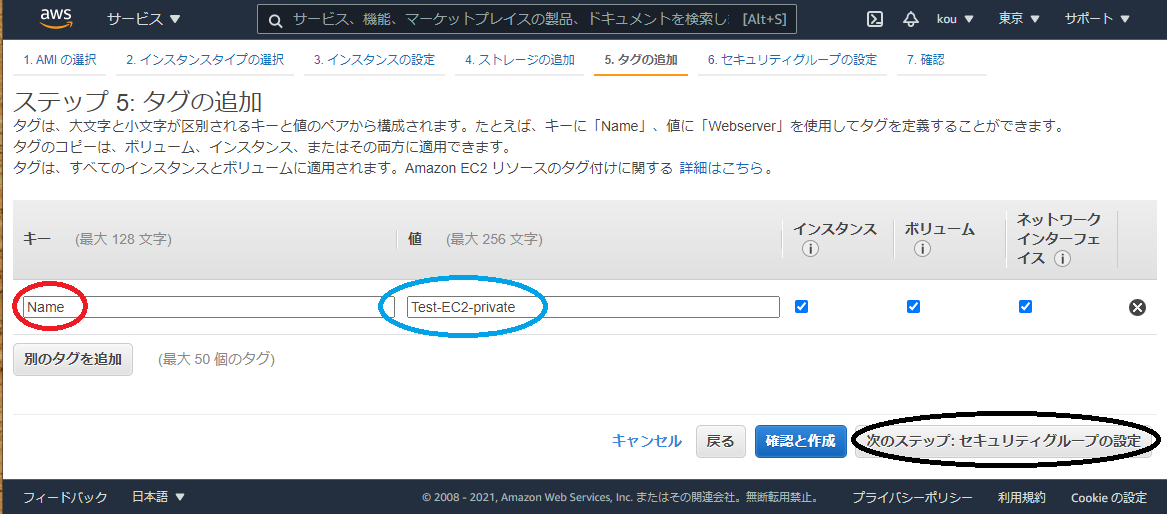The height and width of the screenshot is (514, 1167).
Task: Open the サービス dropdown menu
Action: click(144, 19)
